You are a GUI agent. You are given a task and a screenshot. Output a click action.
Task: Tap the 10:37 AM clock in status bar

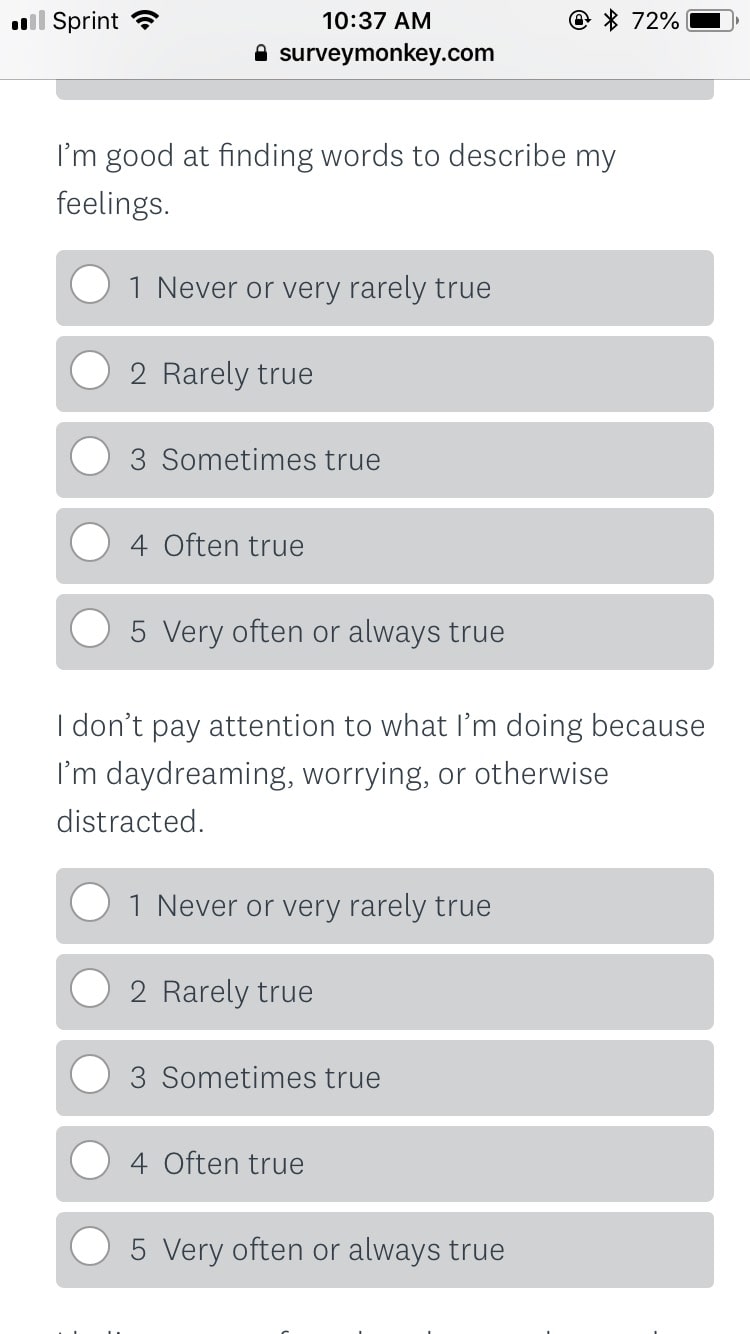pyautogui.click(x=376, y=20)
